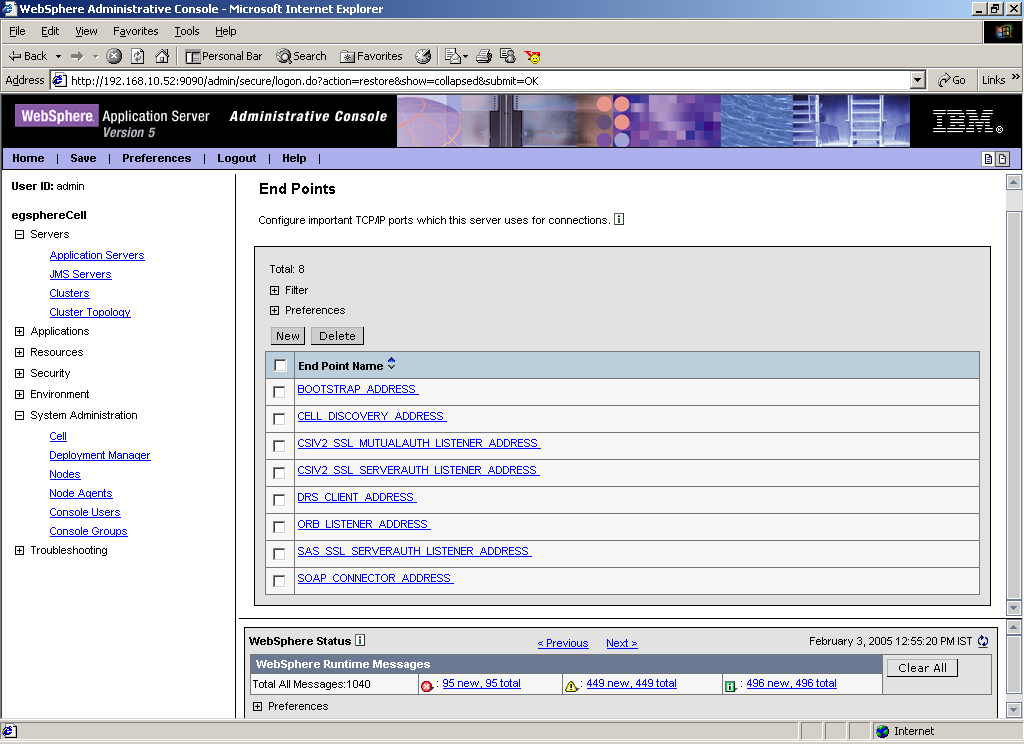Expand the Resources tree node
This screenshot has width=1024, height=744.
20,353
